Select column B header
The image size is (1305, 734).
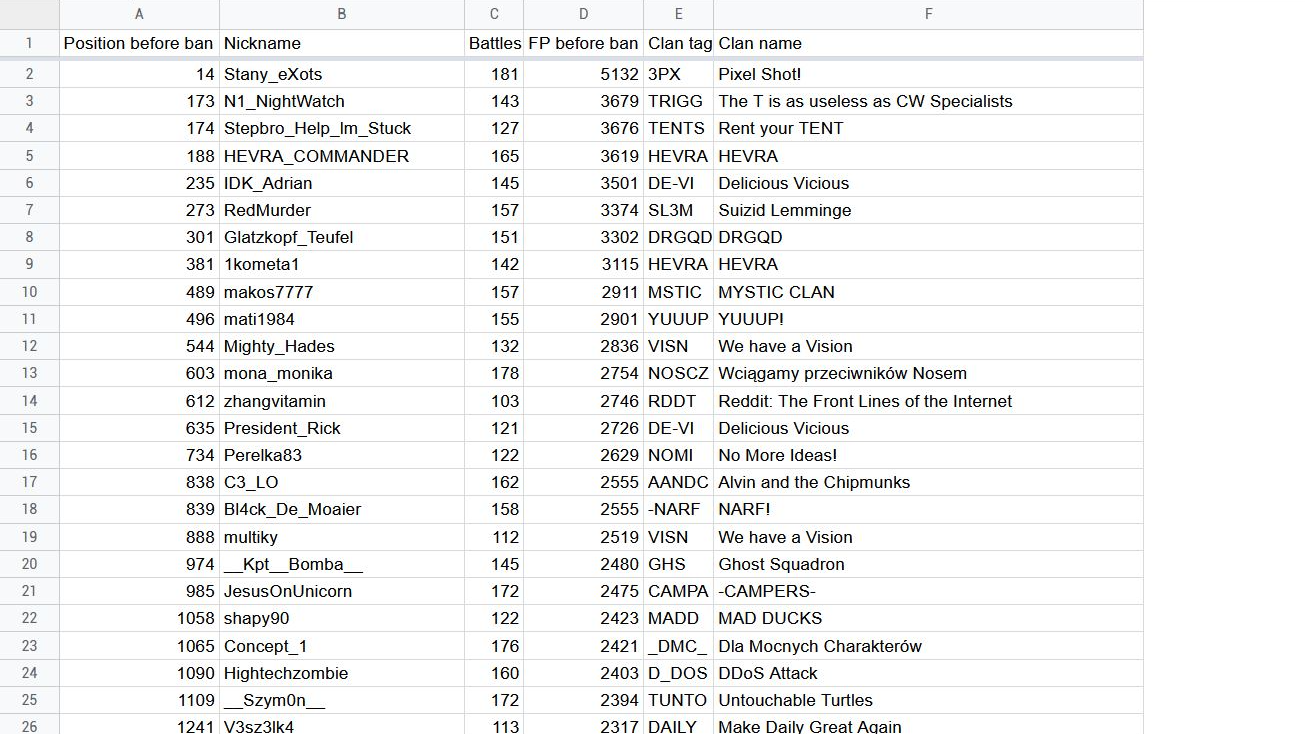(342, 14)
